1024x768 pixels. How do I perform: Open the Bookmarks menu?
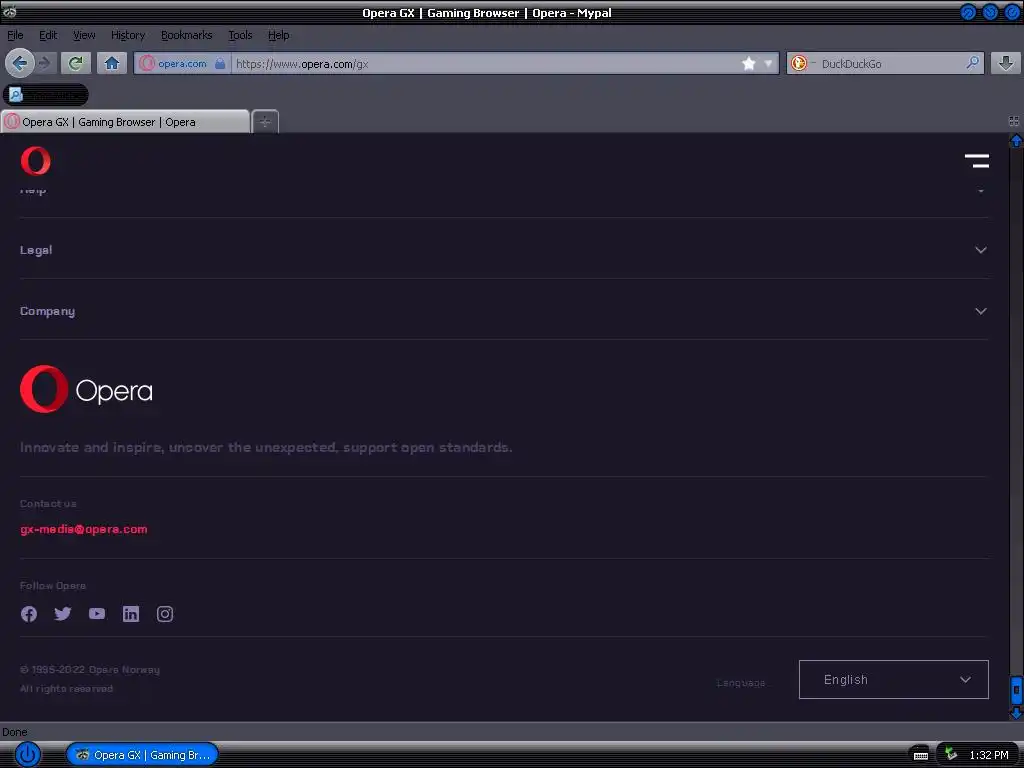[187, 35]
